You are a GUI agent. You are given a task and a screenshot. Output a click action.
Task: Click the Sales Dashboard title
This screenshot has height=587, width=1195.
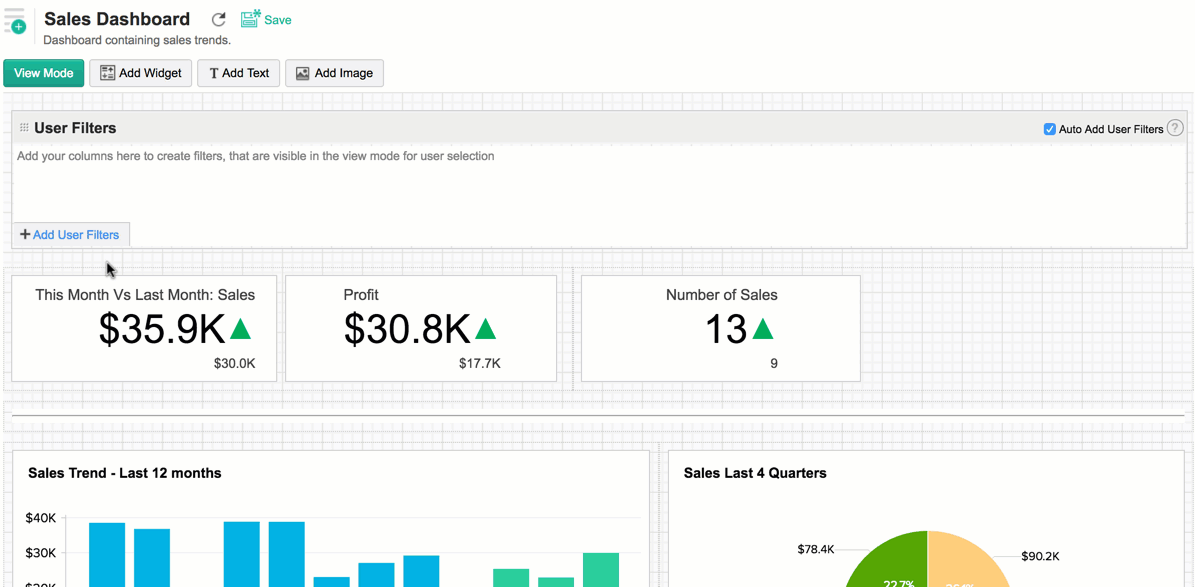tap(117, 19)
